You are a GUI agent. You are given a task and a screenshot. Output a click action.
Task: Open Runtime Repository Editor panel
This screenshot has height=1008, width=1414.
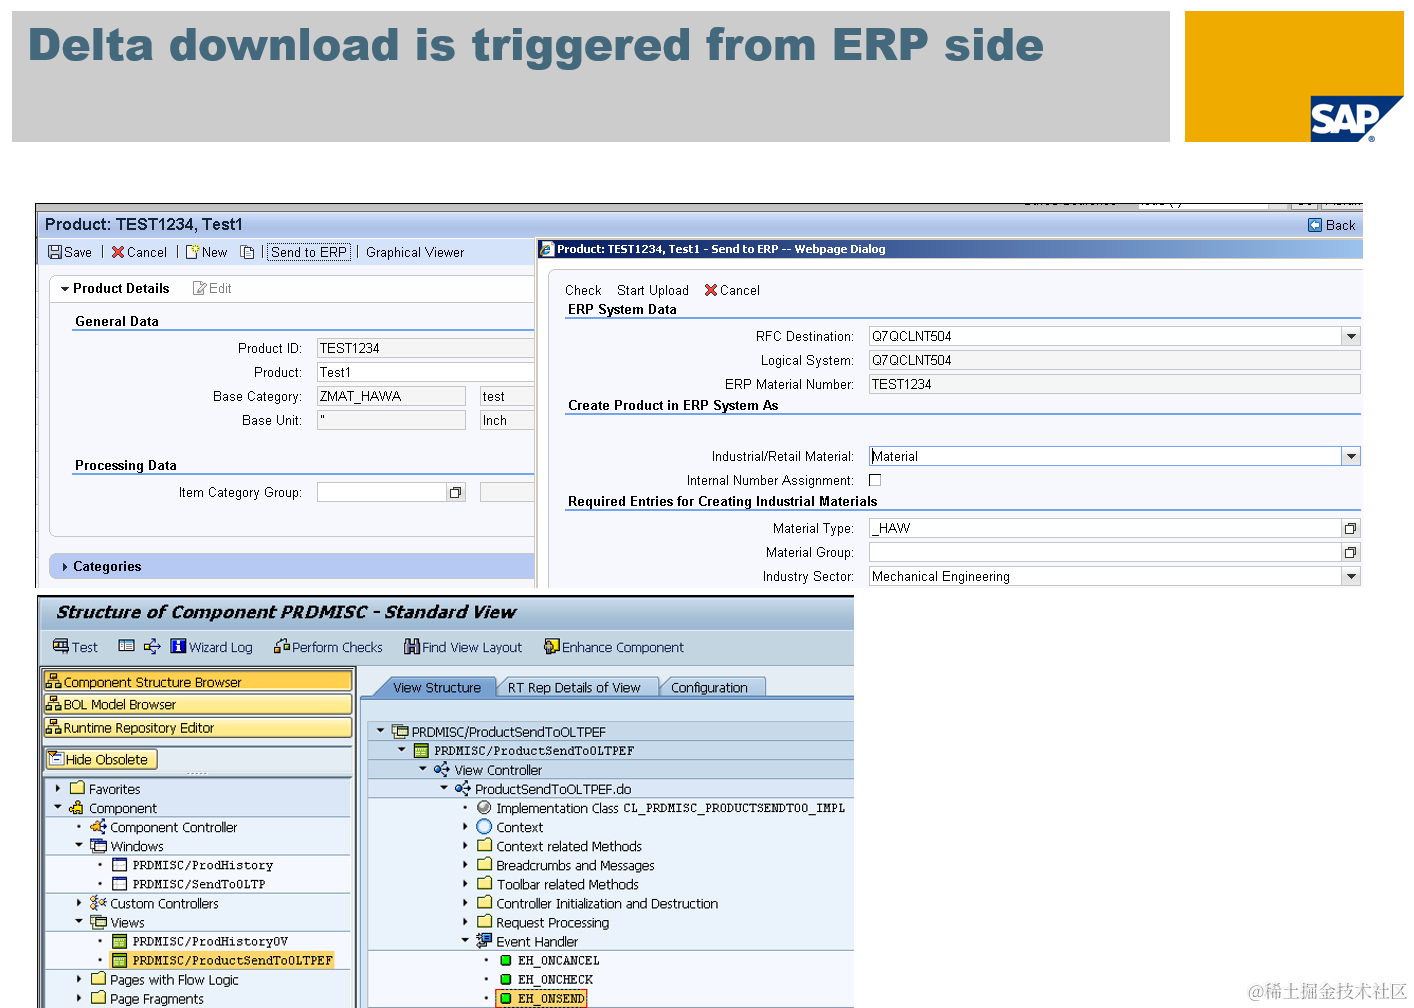198,727
